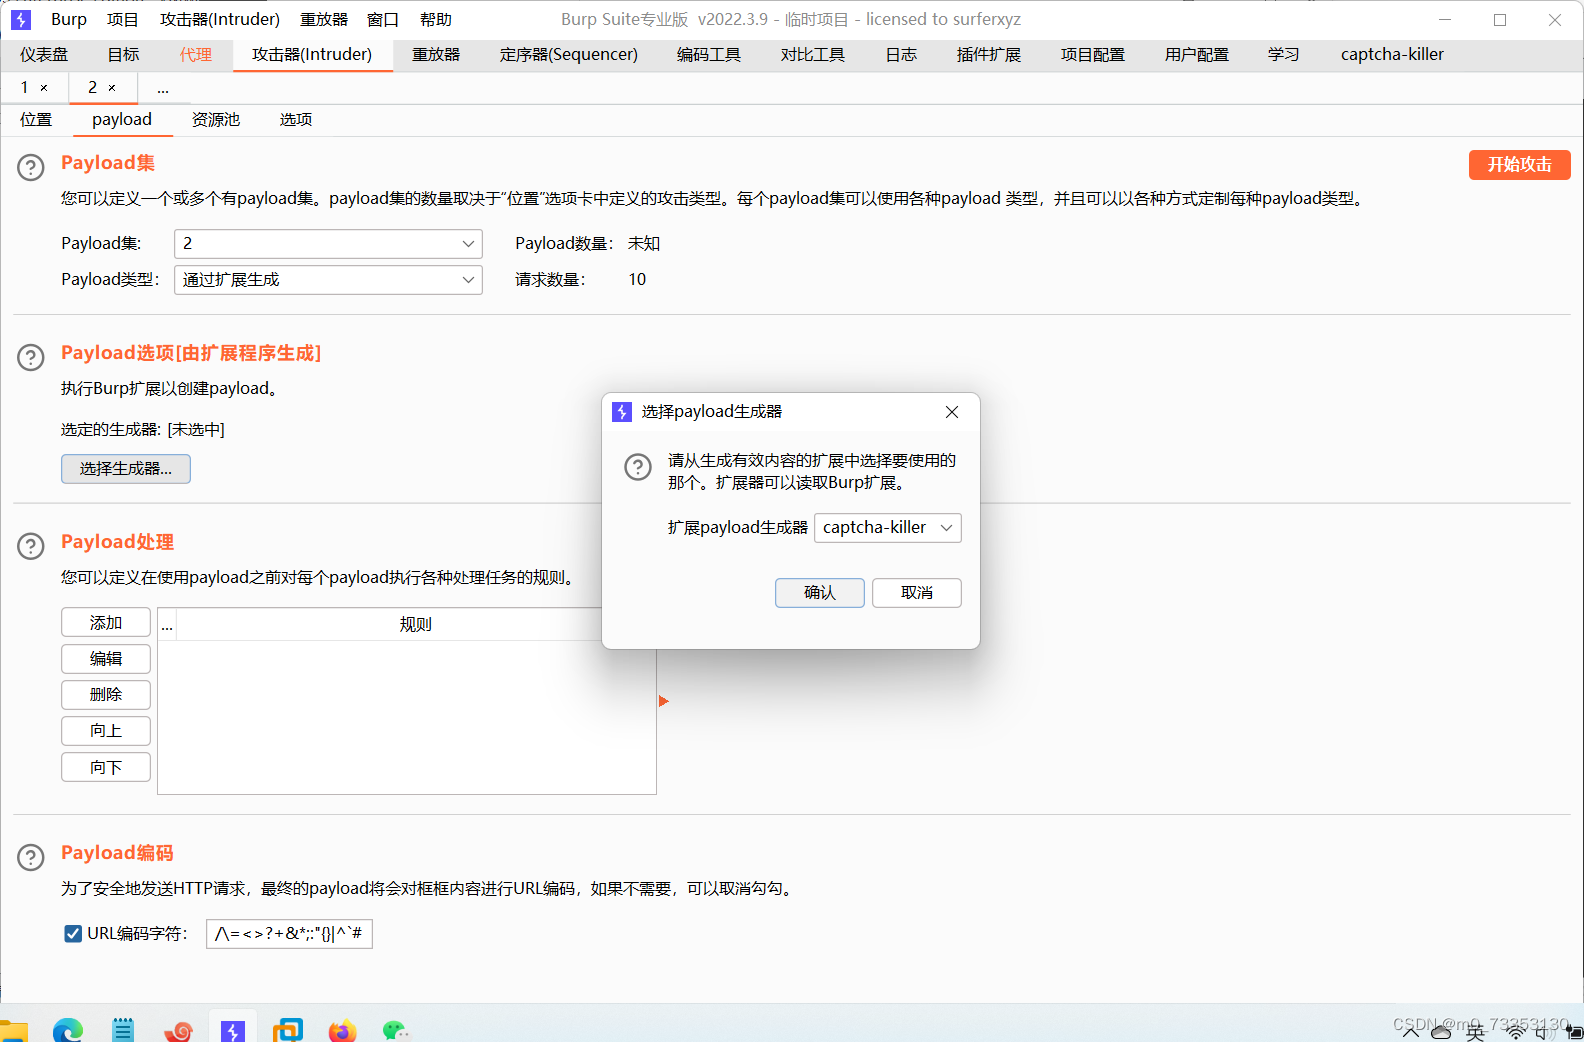Open the Payload类型 dropdown
Screen dimensions: 1584x1042
point(328,280)
